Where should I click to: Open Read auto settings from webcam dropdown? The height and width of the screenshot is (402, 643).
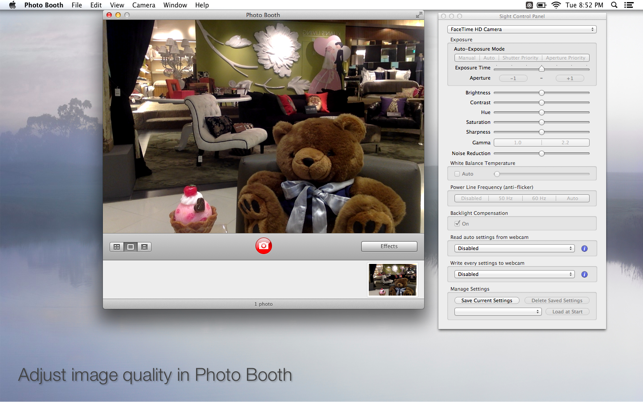pyautogui.click(x=514, y=248)
